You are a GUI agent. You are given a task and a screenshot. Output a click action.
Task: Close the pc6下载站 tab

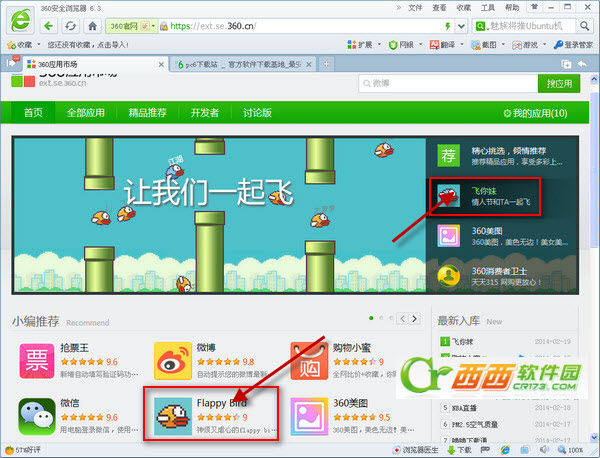click(309, 65)
